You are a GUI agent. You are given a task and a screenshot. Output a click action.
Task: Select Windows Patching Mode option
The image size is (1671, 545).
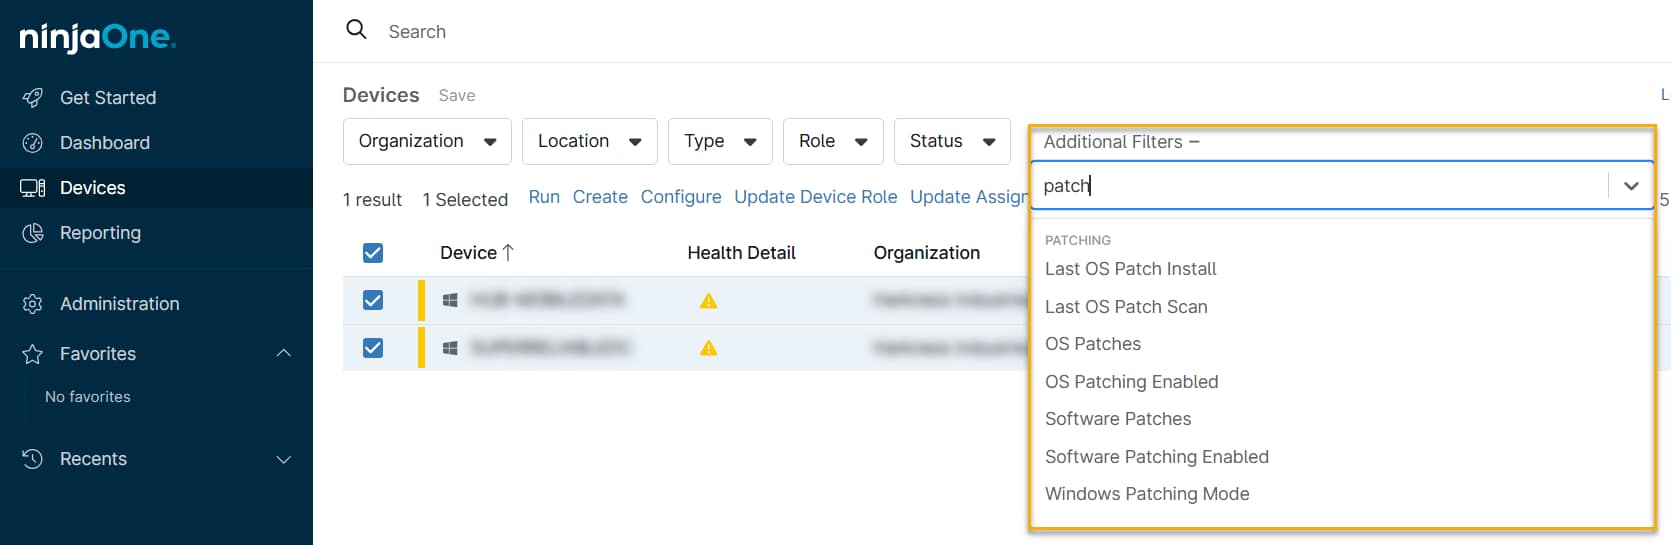click(1146, 494)
